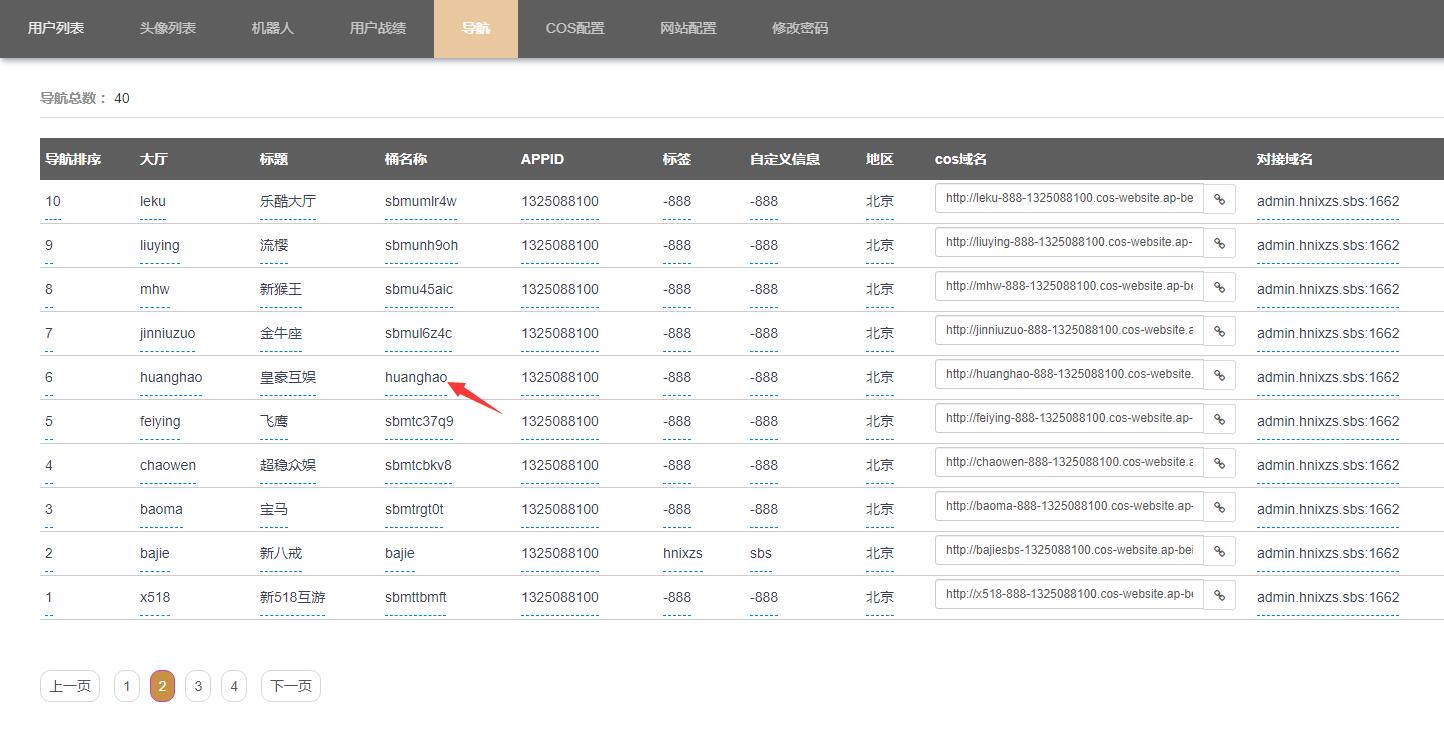Switch to the 用户列表 tab
1444x747 pixels.
pyautogui.click(x=56, y=28)
